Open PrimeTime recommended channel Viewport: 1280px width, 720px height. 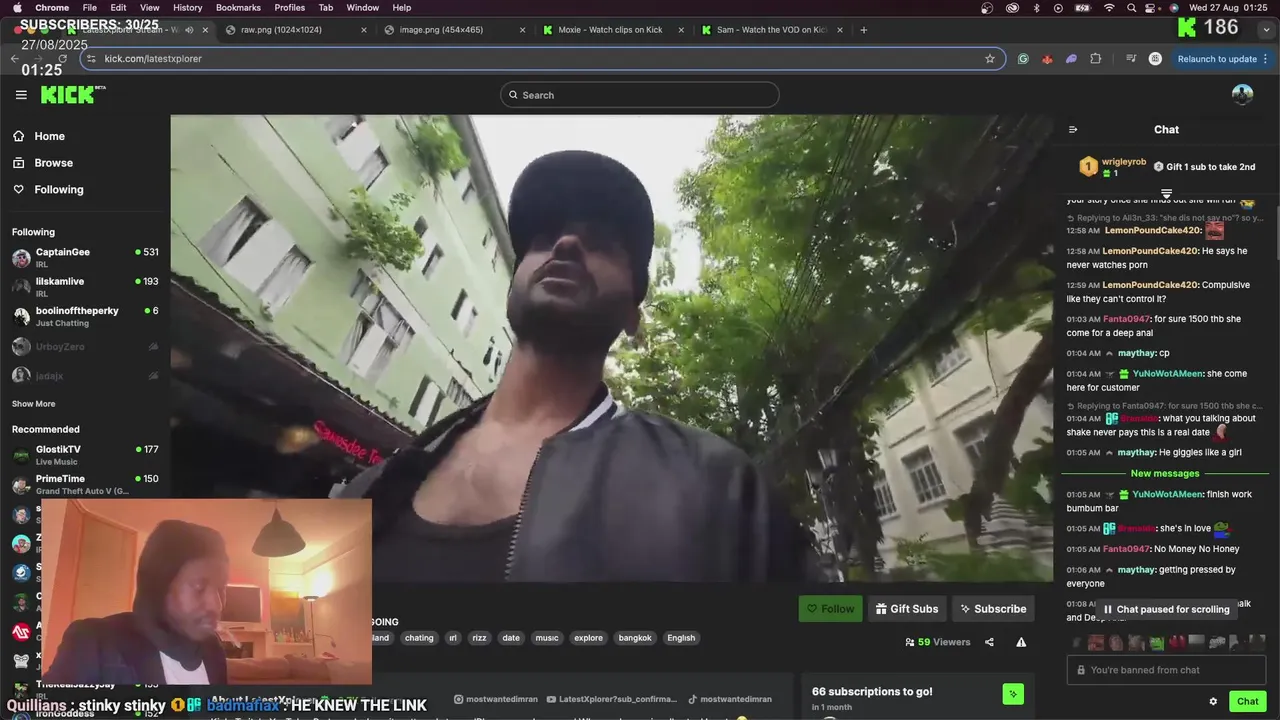pos(85,484)
